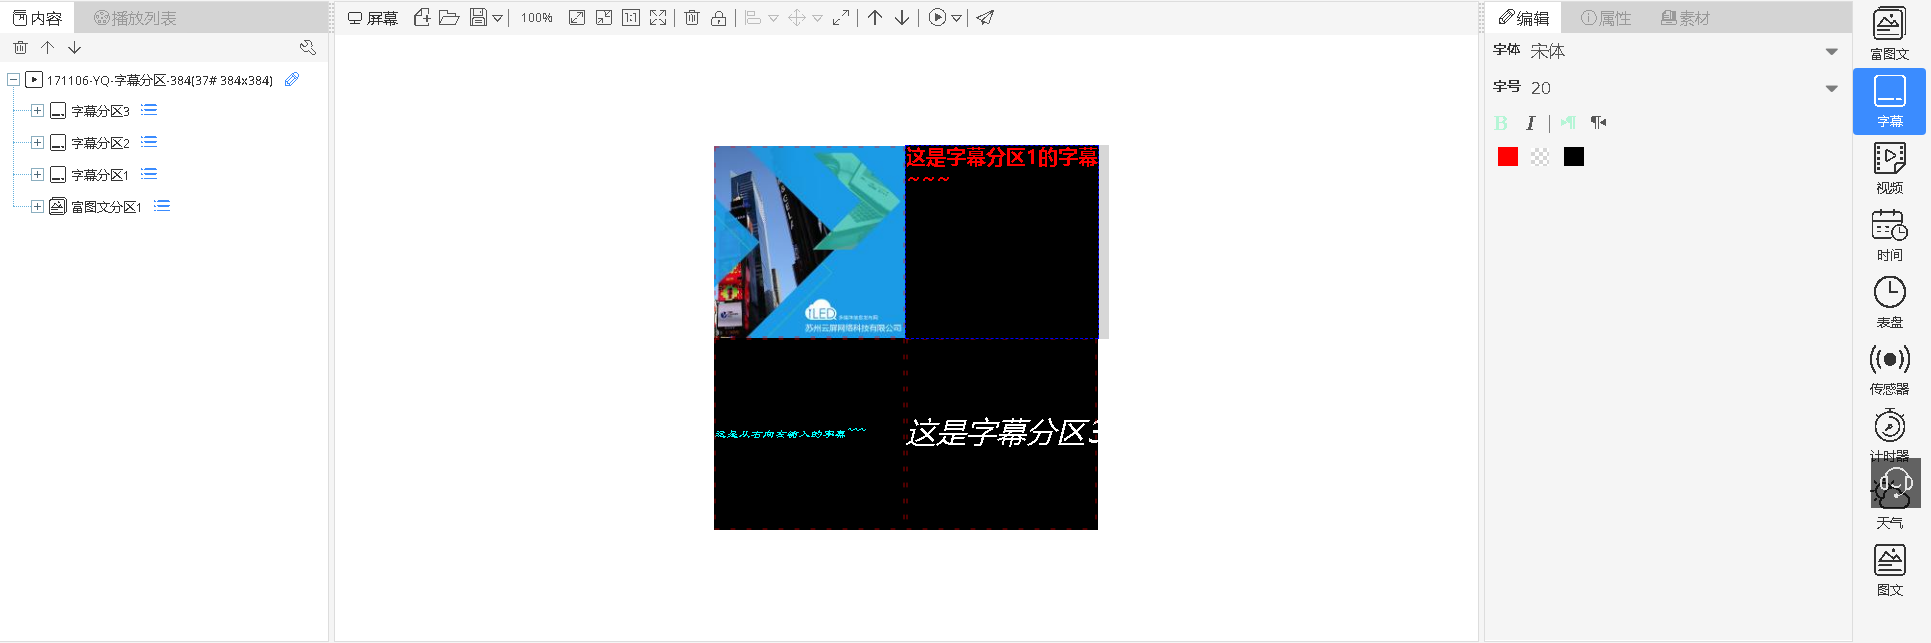
Task: Move layer up with toolbar up arrow
Action: pos(875,17)
